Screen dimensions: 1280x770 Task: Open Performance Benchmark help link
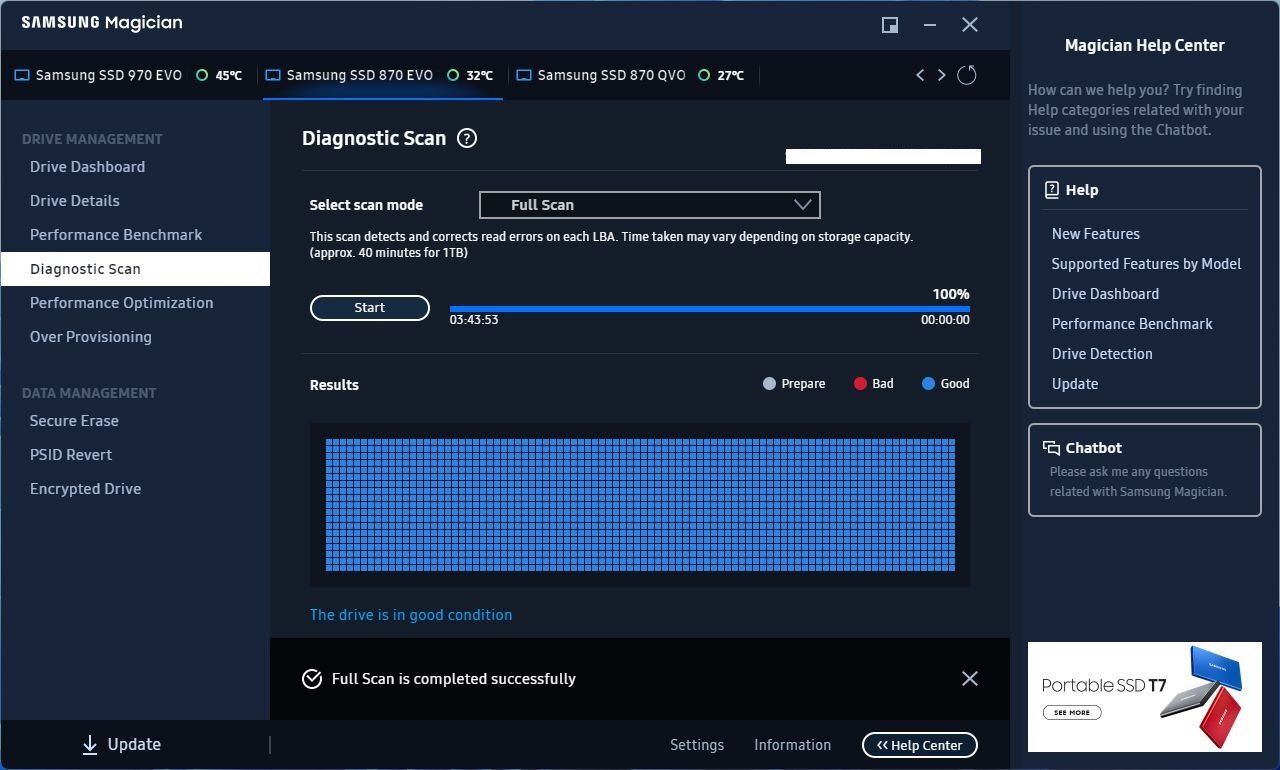(x=1132, y=324)
